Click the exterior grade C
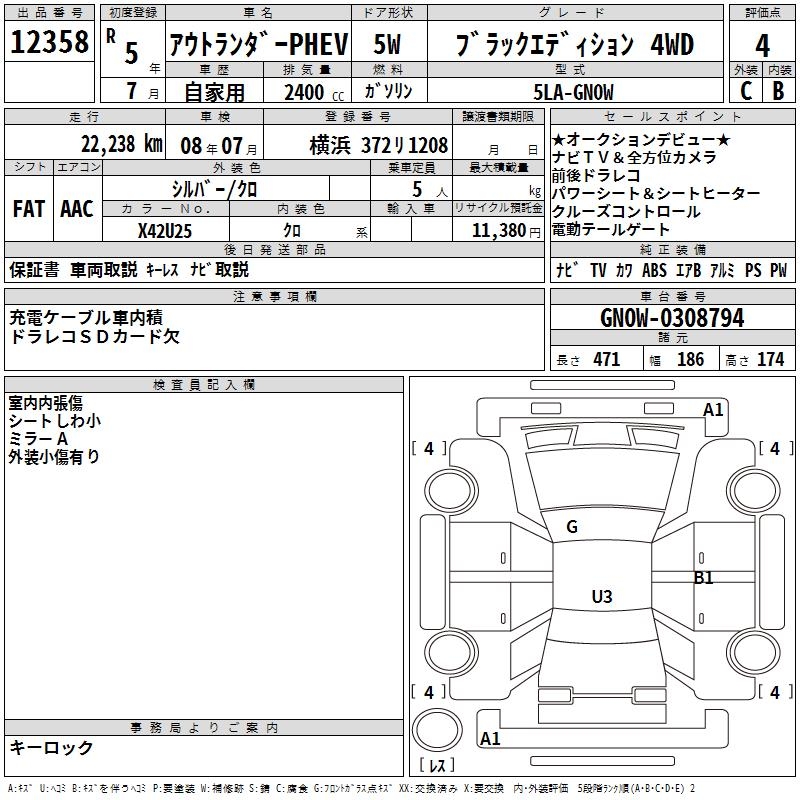 [x=745, y=90]
